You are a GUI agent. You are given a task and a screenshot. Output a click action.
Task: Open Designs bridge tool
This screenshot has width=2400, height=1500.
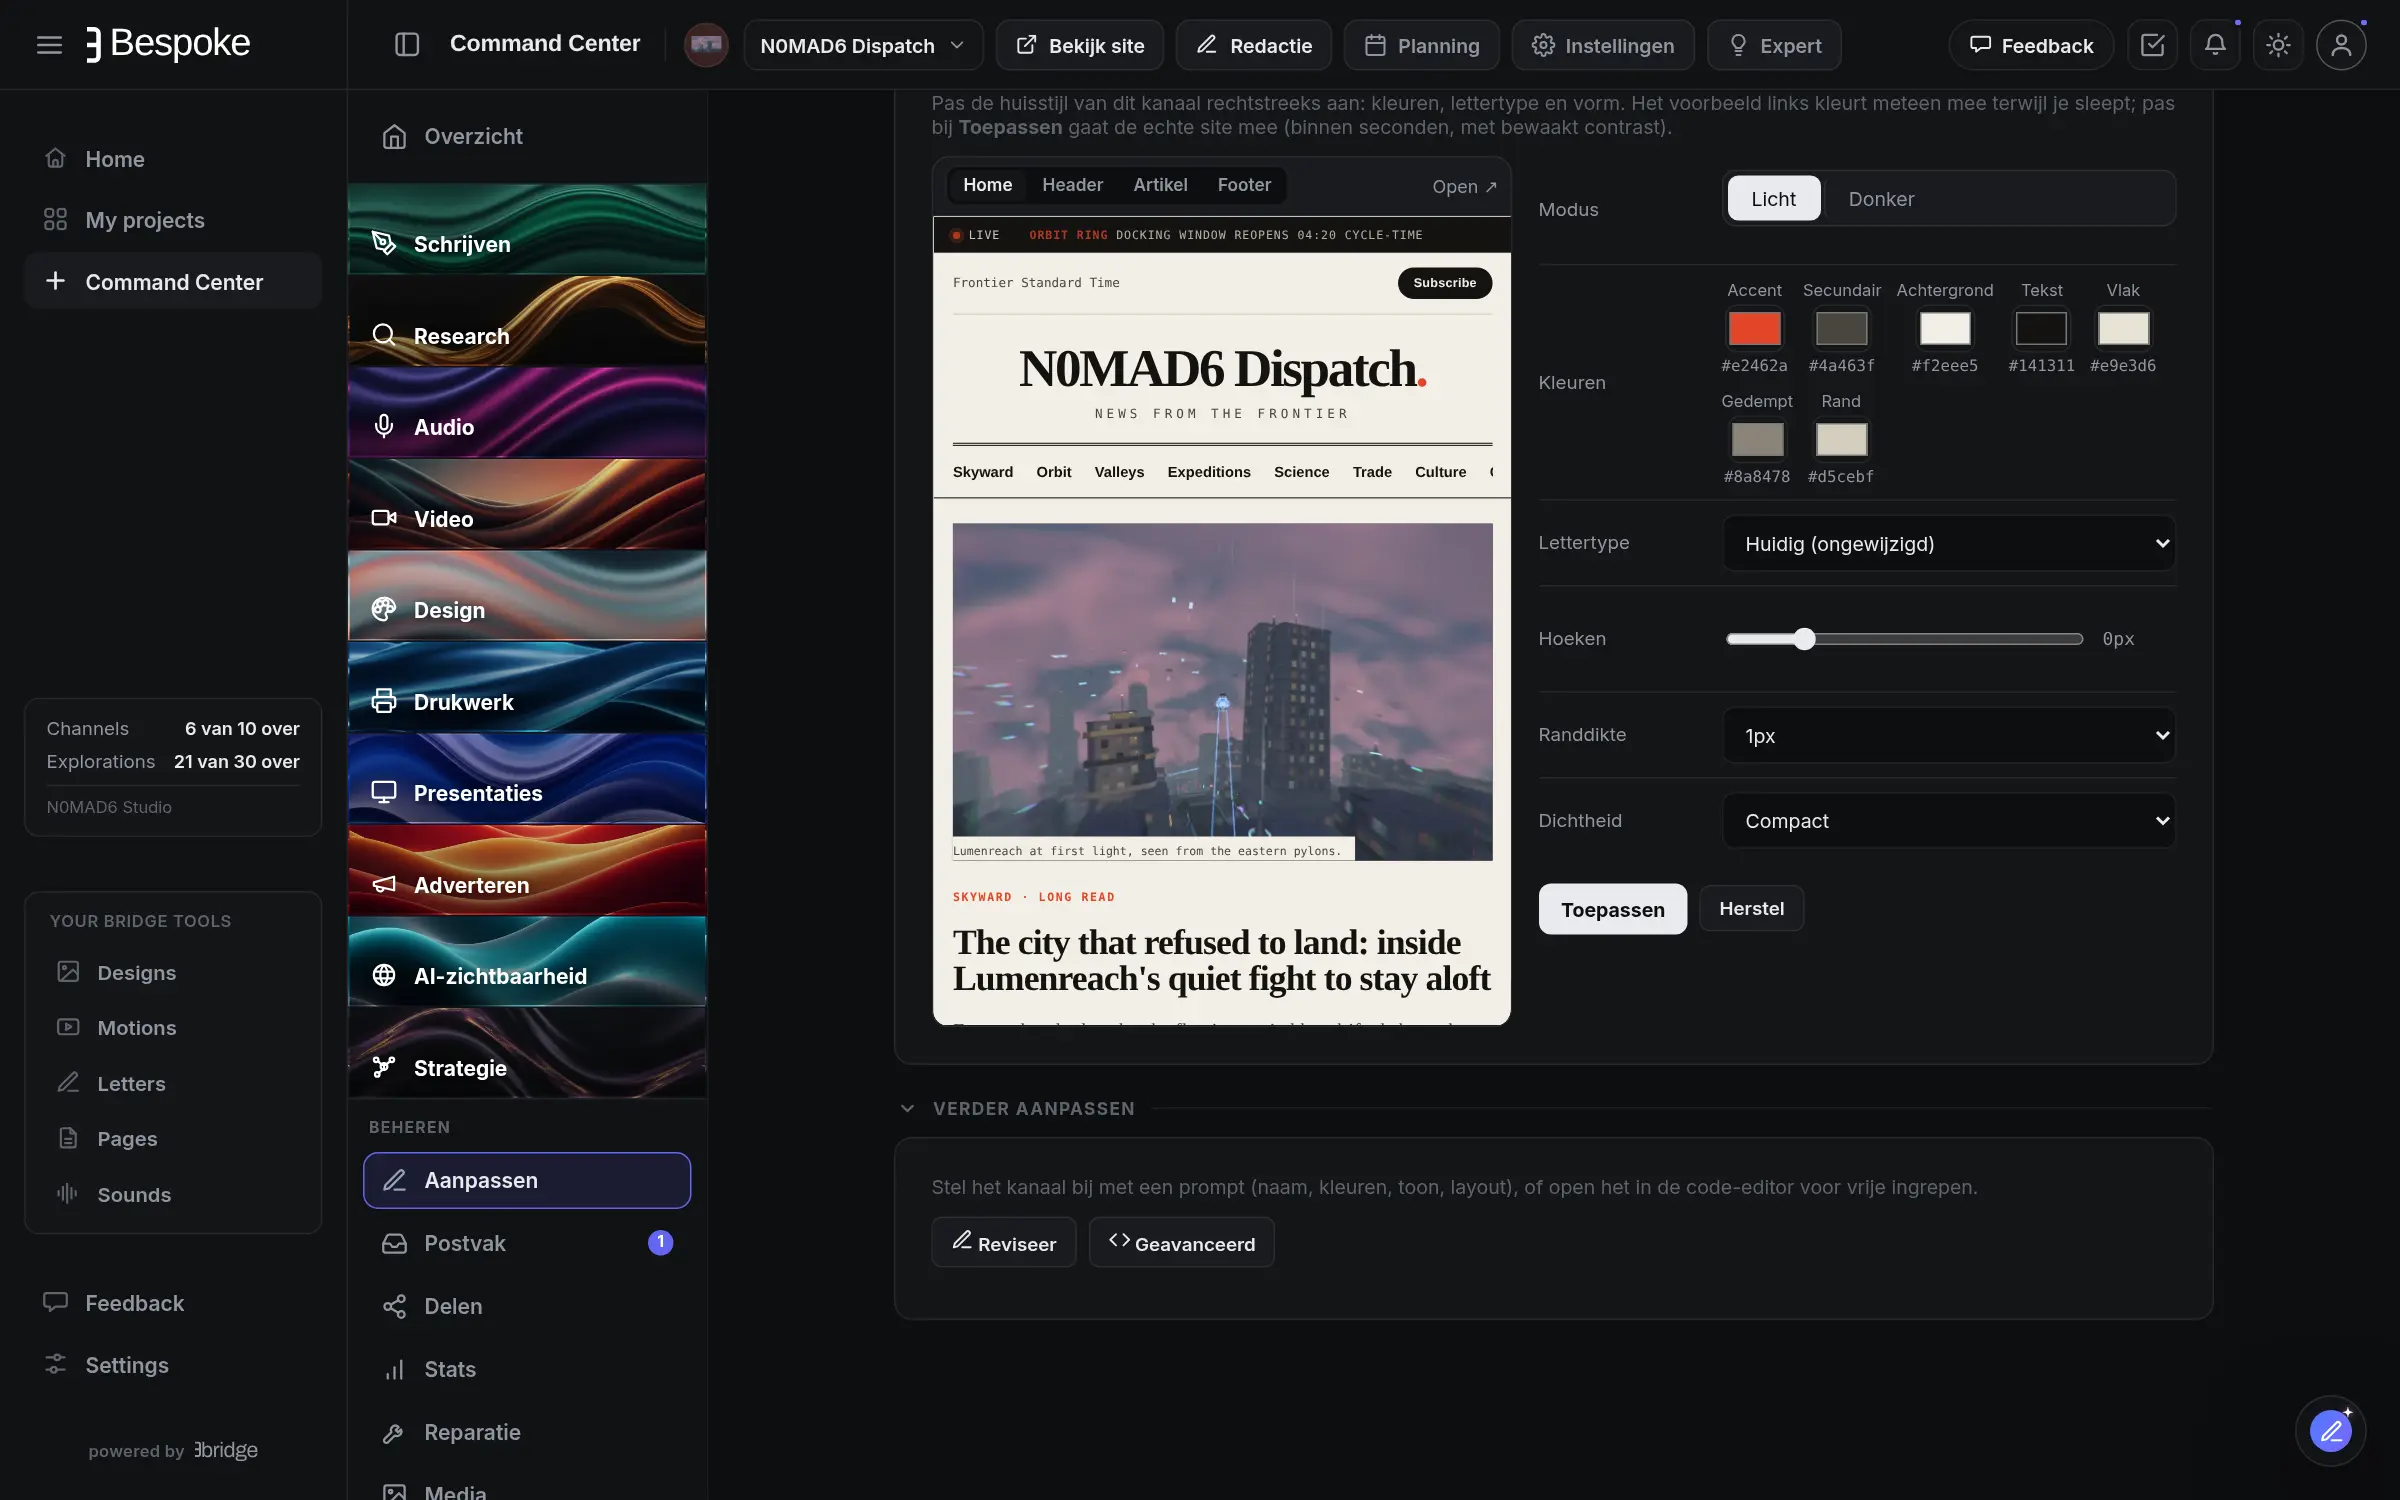pyautogui.click(x=173, y=972)
